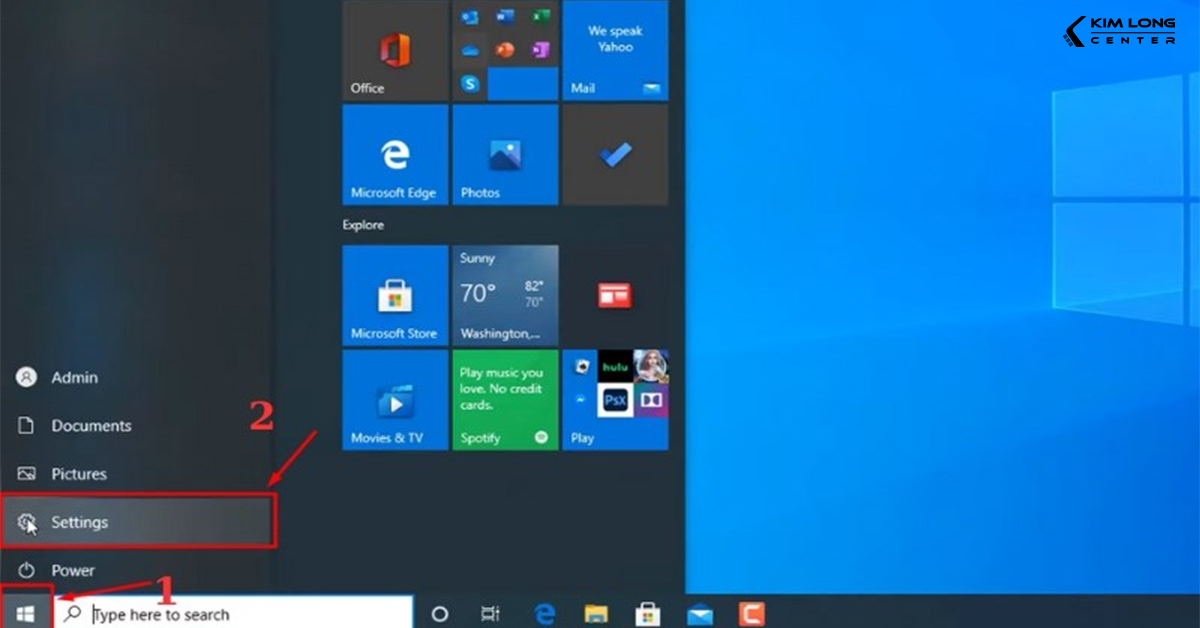Open the Weather tile showing Washington
The width and height of the screenshot is (1200, 628).
tap(505, 295)
